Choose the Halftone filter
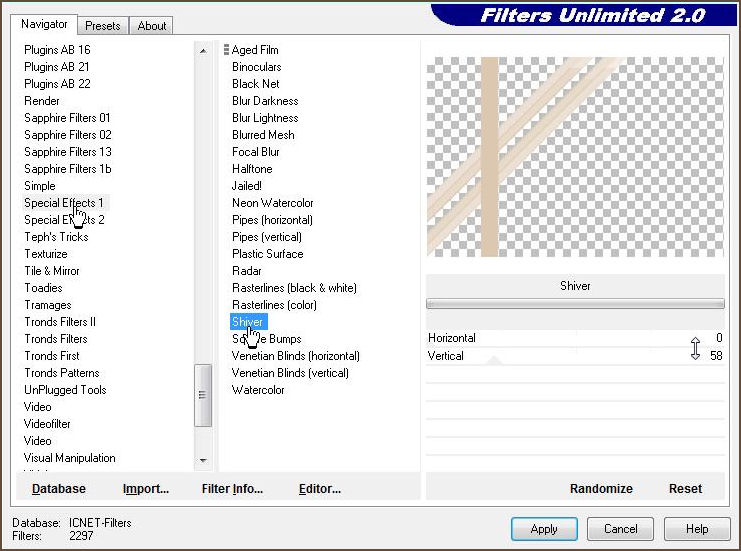 (252, 169)
